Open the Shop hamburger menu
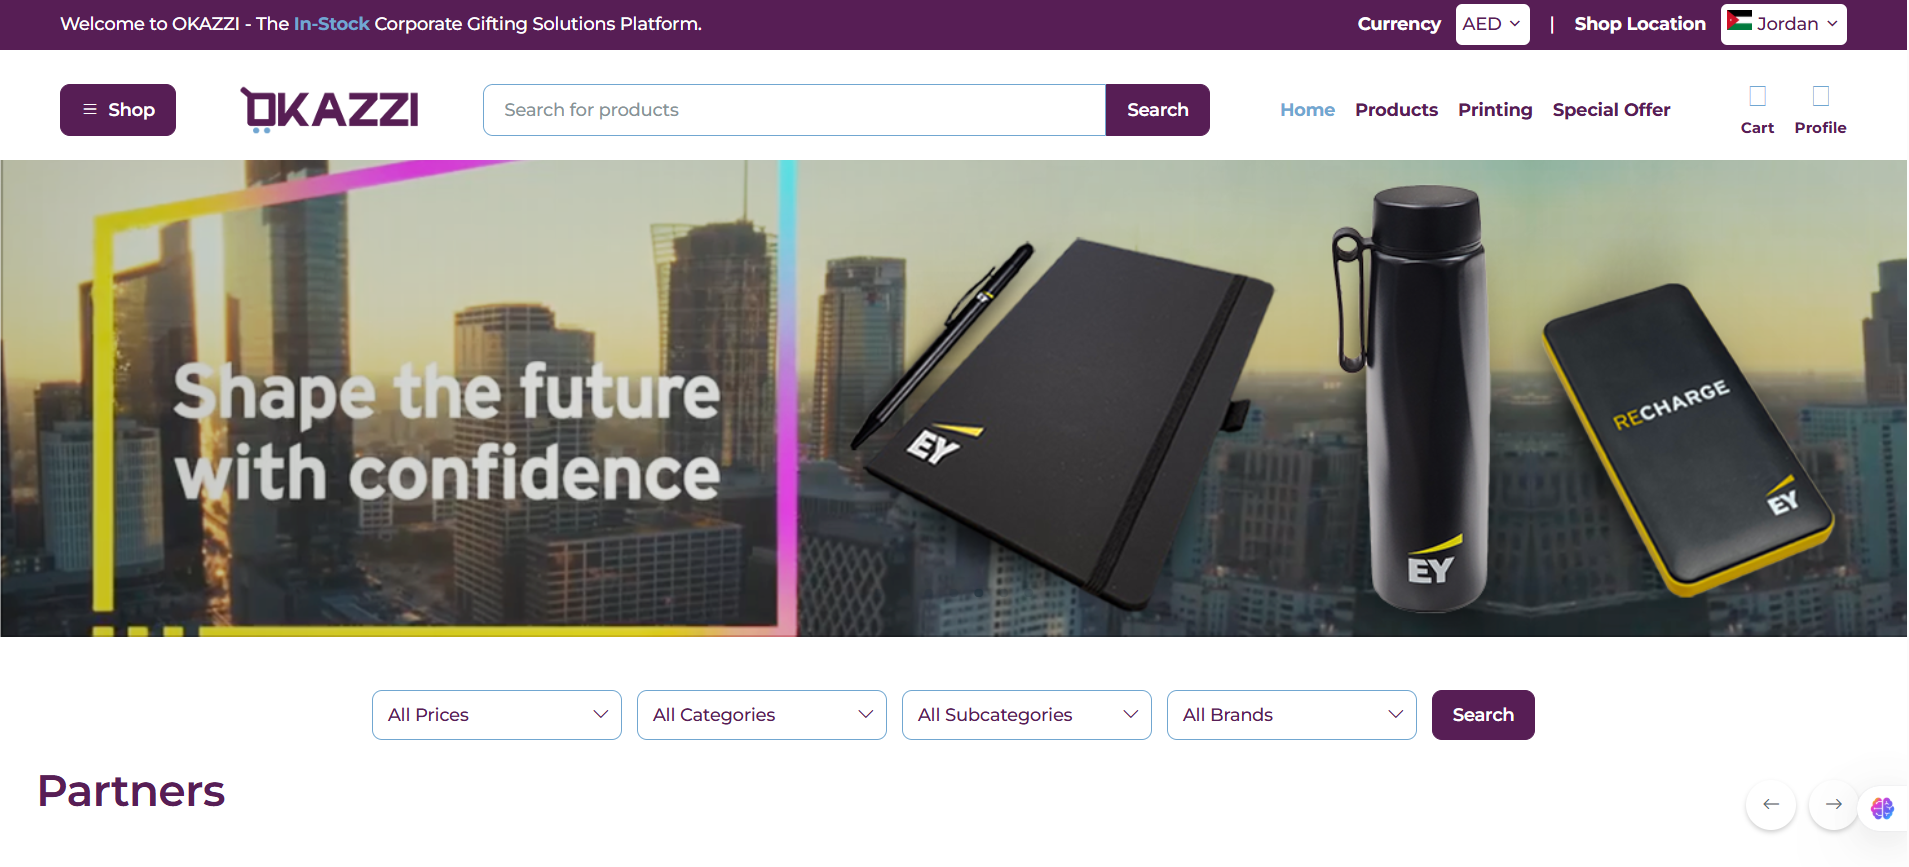This screenshot has width=1909, height=867. pos(118,110)
